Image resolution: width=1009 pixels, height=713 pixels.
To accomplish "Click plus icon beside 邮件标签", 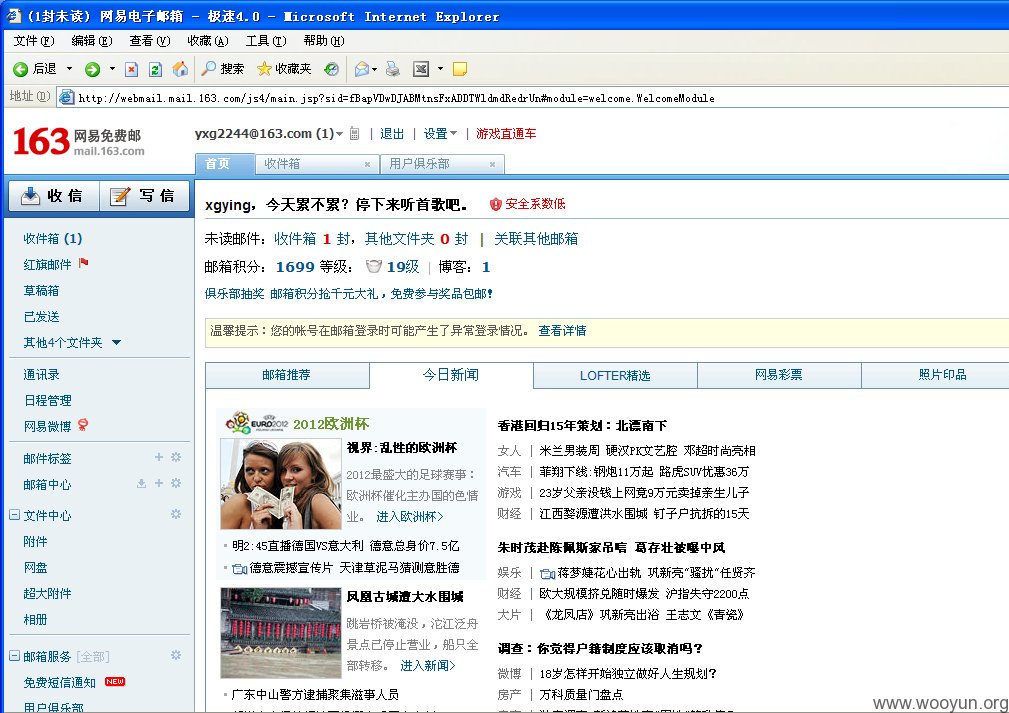I will [159, 457].
